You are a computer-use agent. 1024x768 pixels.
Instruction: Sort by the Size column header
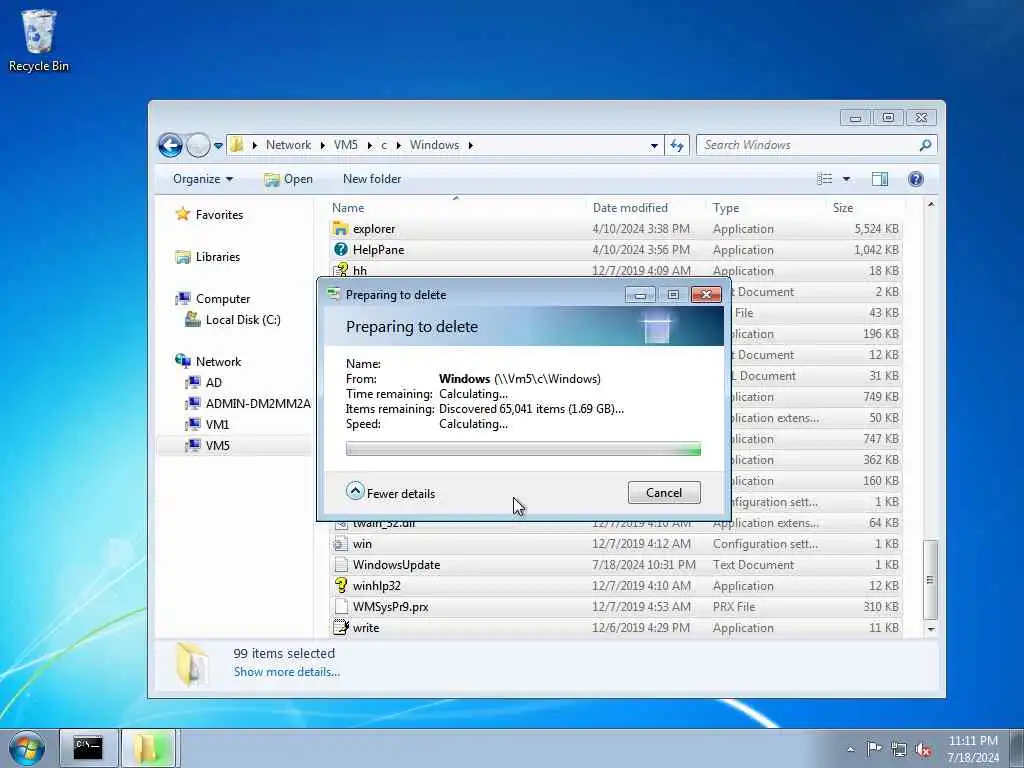pos(842,208)
